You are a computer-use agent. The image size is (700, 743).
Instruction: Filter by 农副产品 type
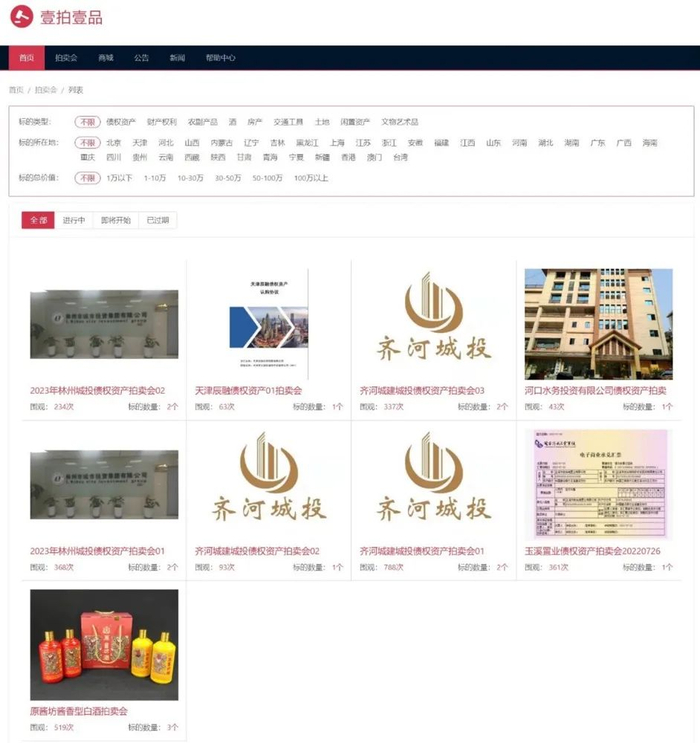click(202, 122)
